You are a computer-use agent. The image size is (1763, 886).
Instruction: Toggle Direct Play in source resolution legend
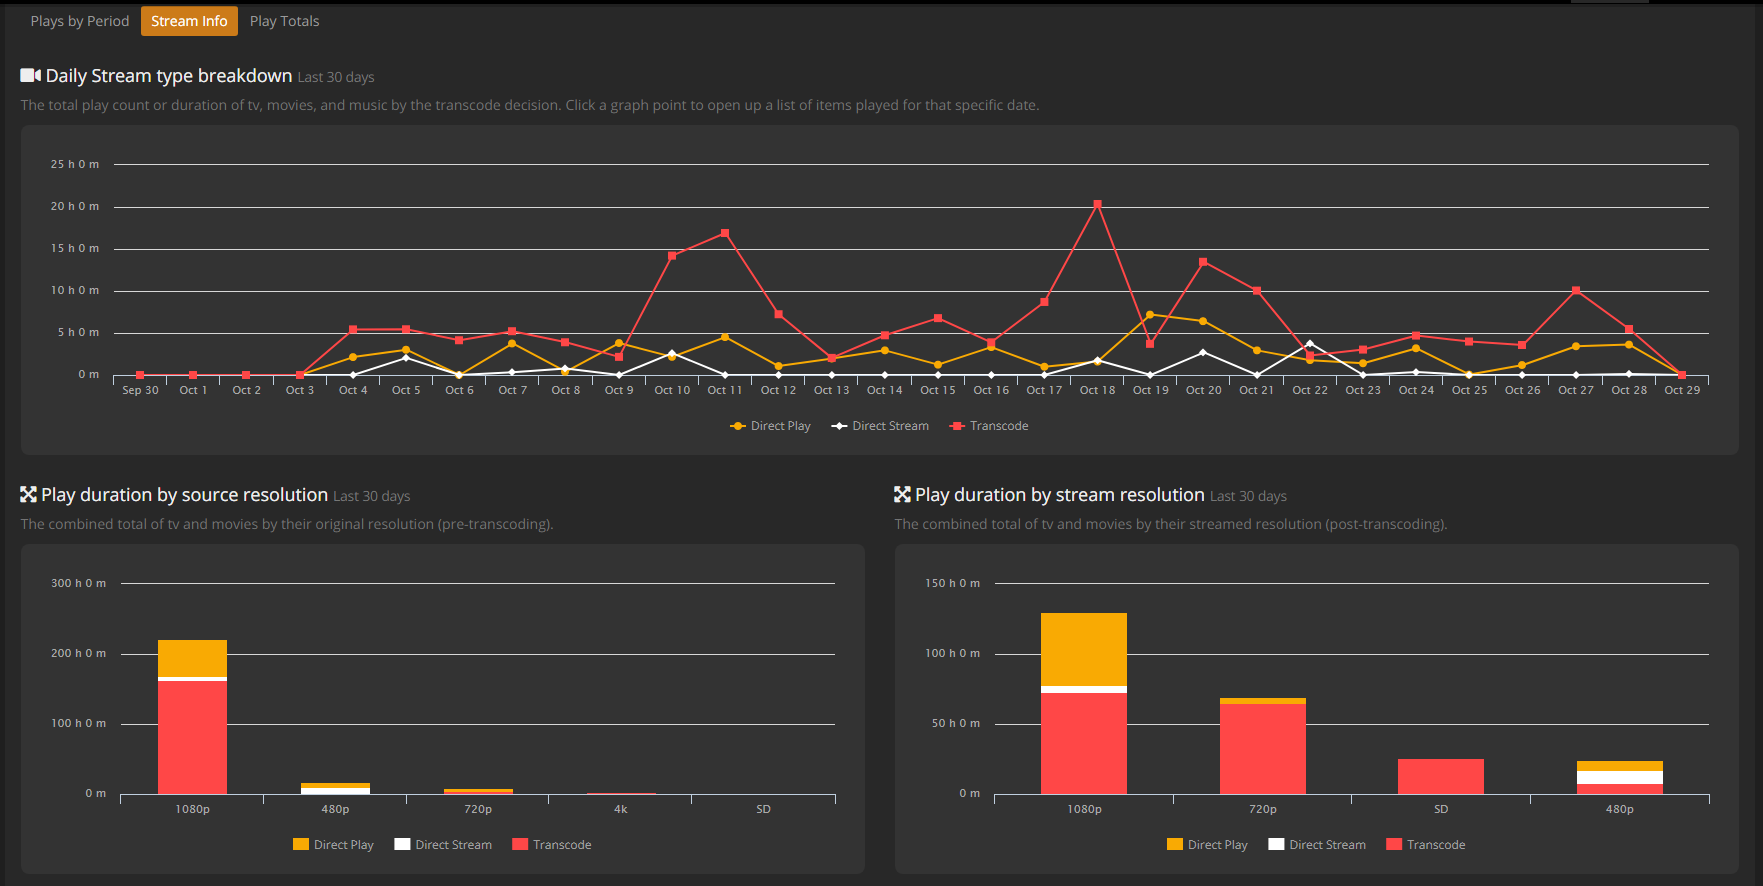pyautogui.click(x=333, y=845)
